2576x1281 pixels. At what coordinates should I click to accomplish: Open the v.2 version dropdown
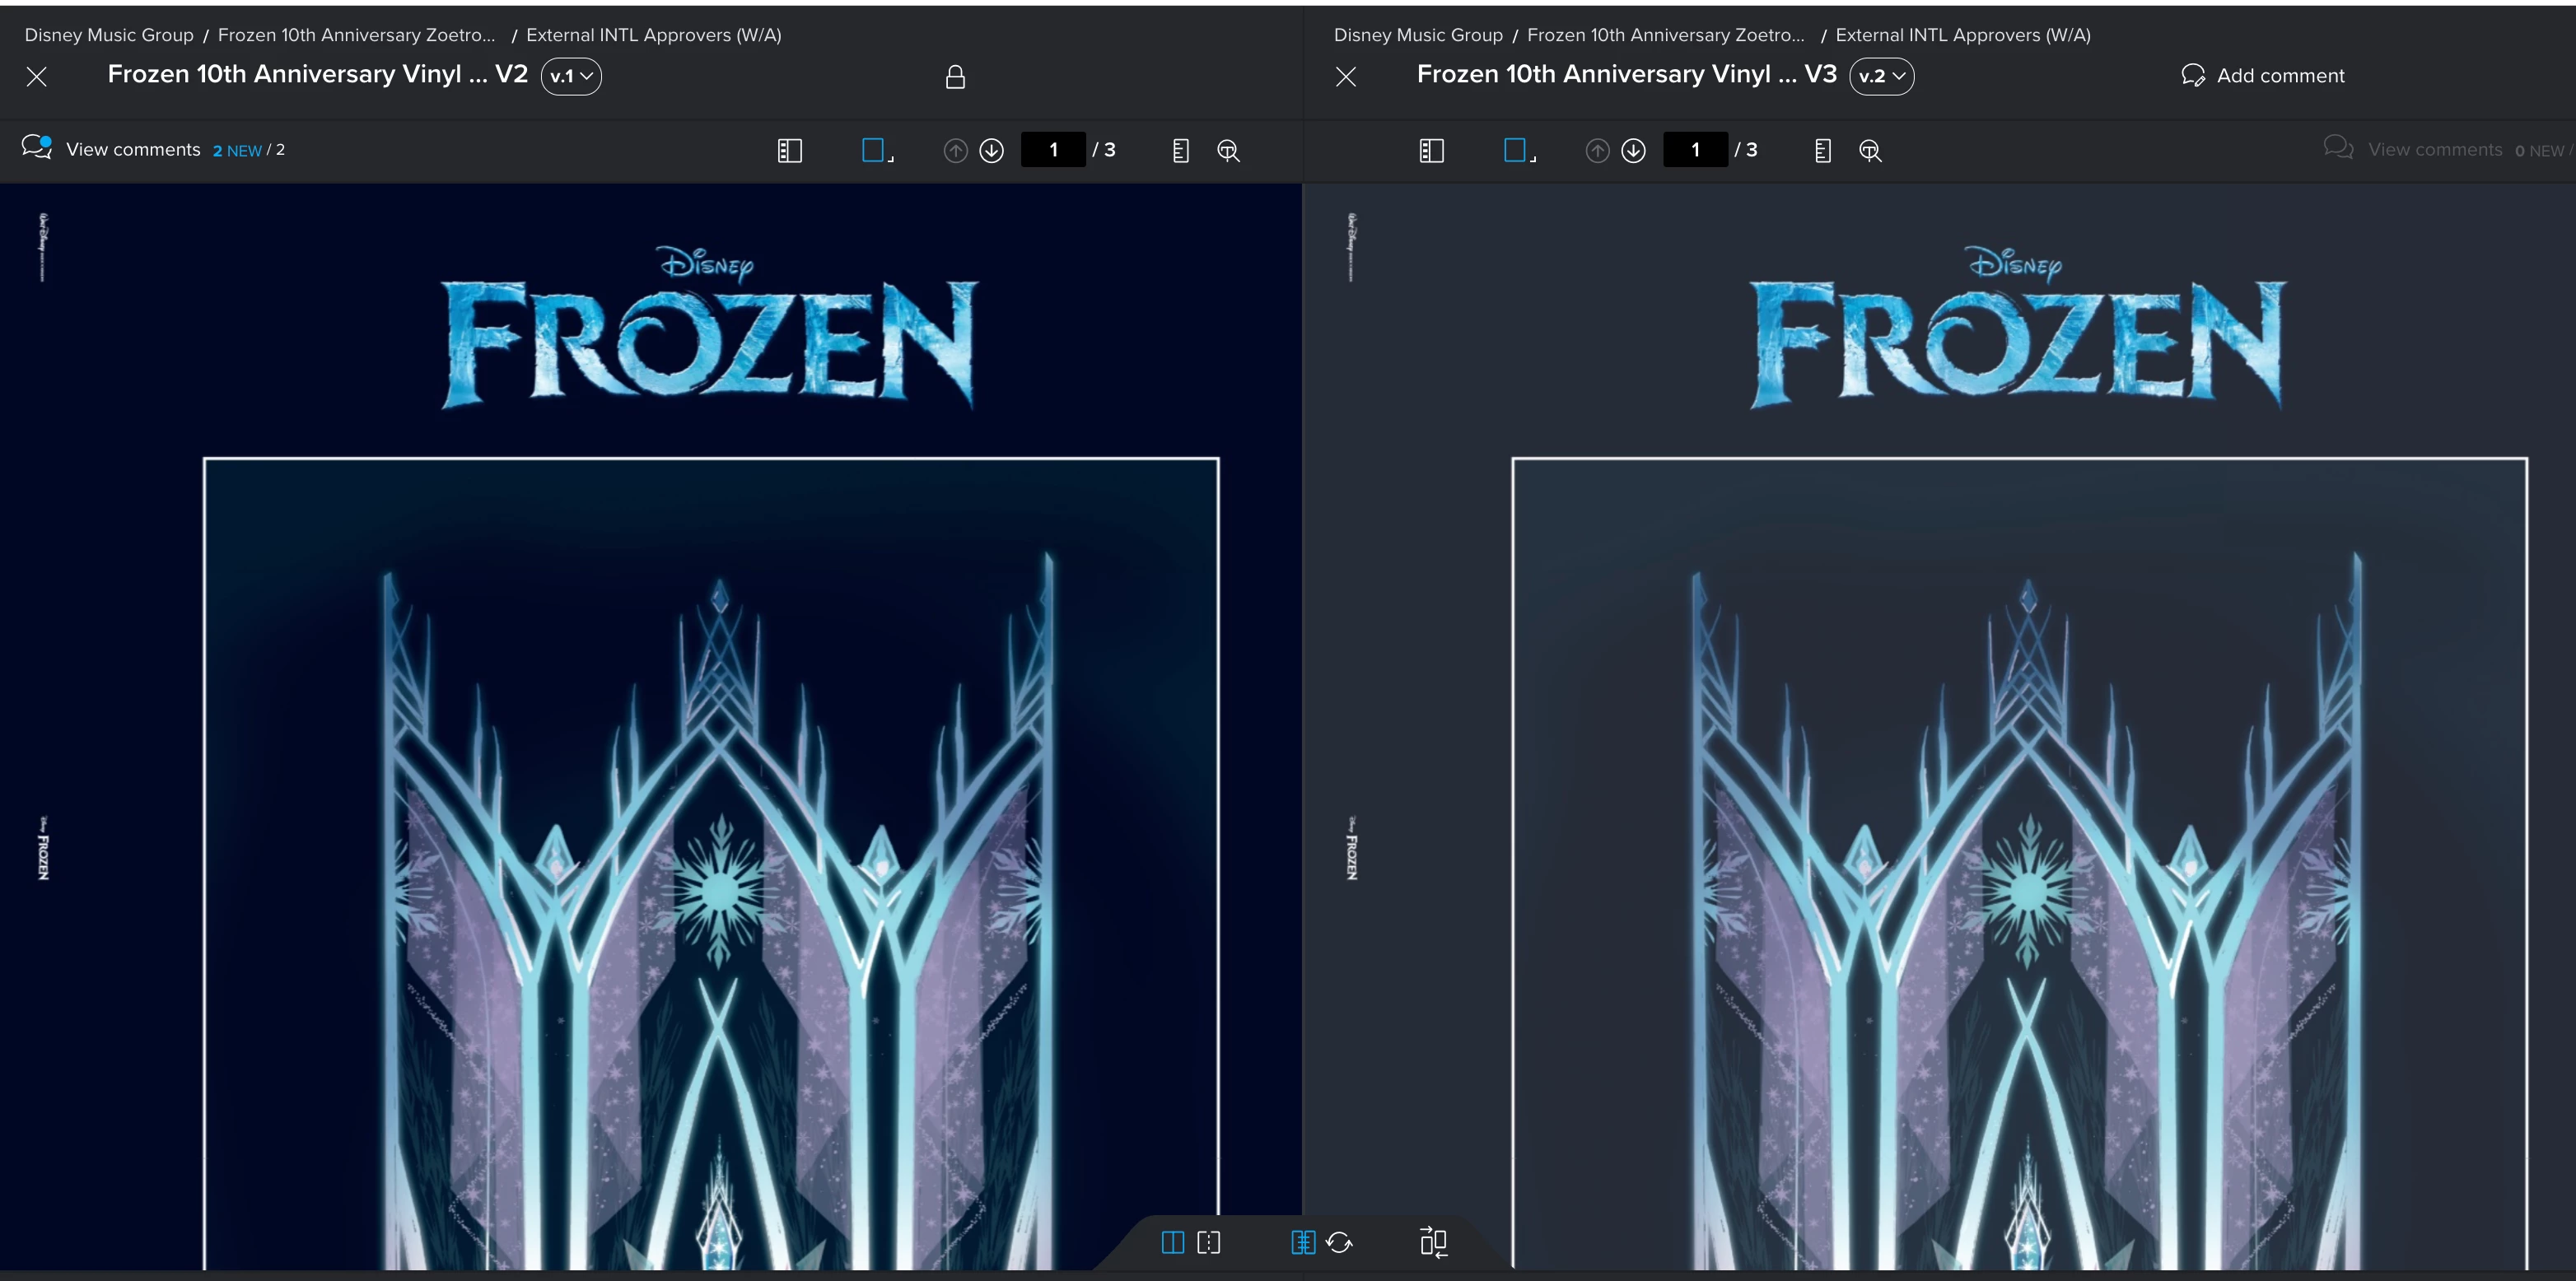click(1881, 76)
